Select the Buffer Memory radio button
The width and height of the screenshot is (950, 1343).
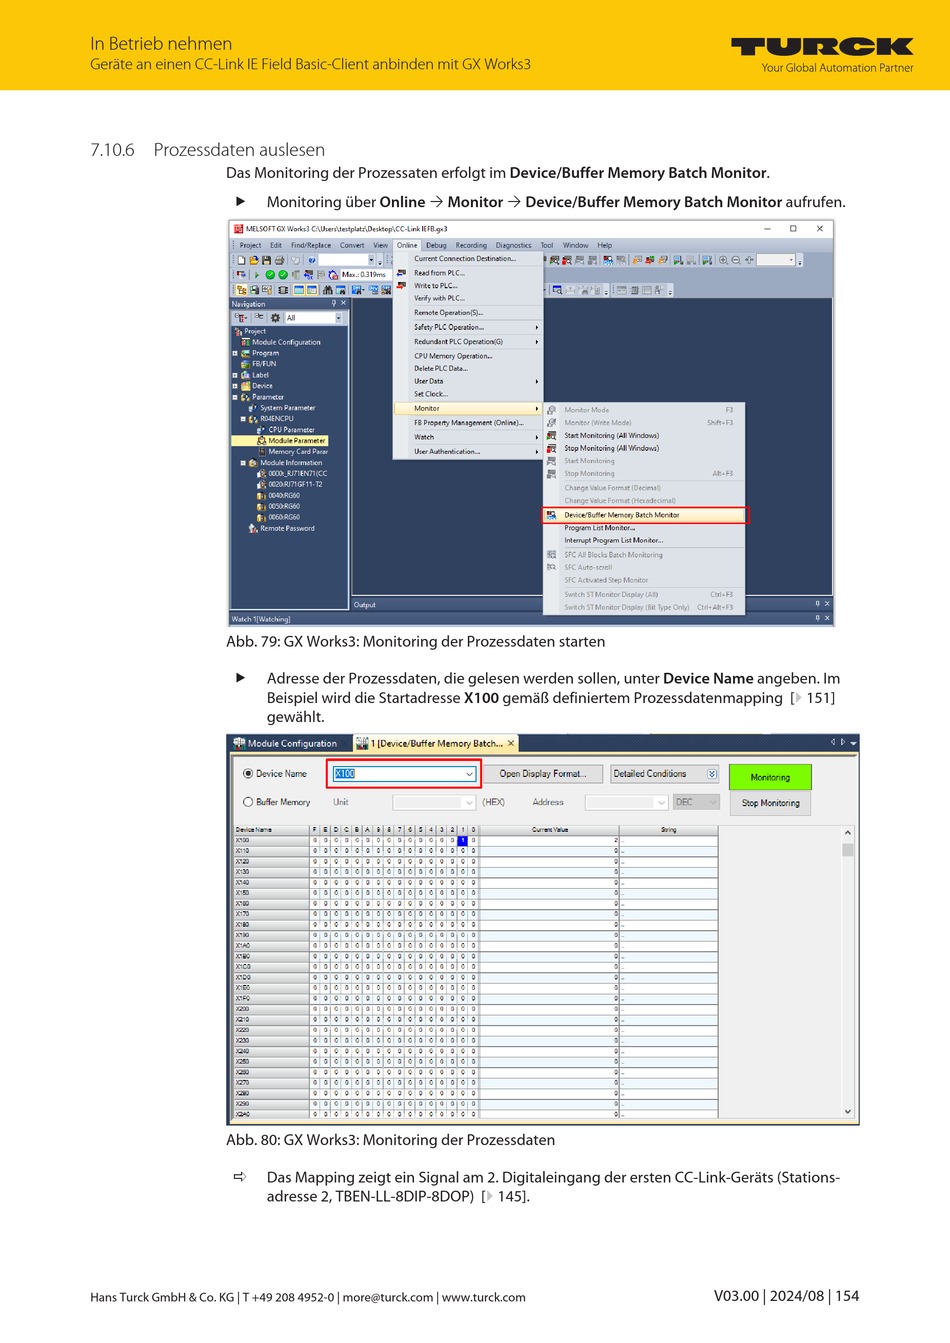point(248,802)
